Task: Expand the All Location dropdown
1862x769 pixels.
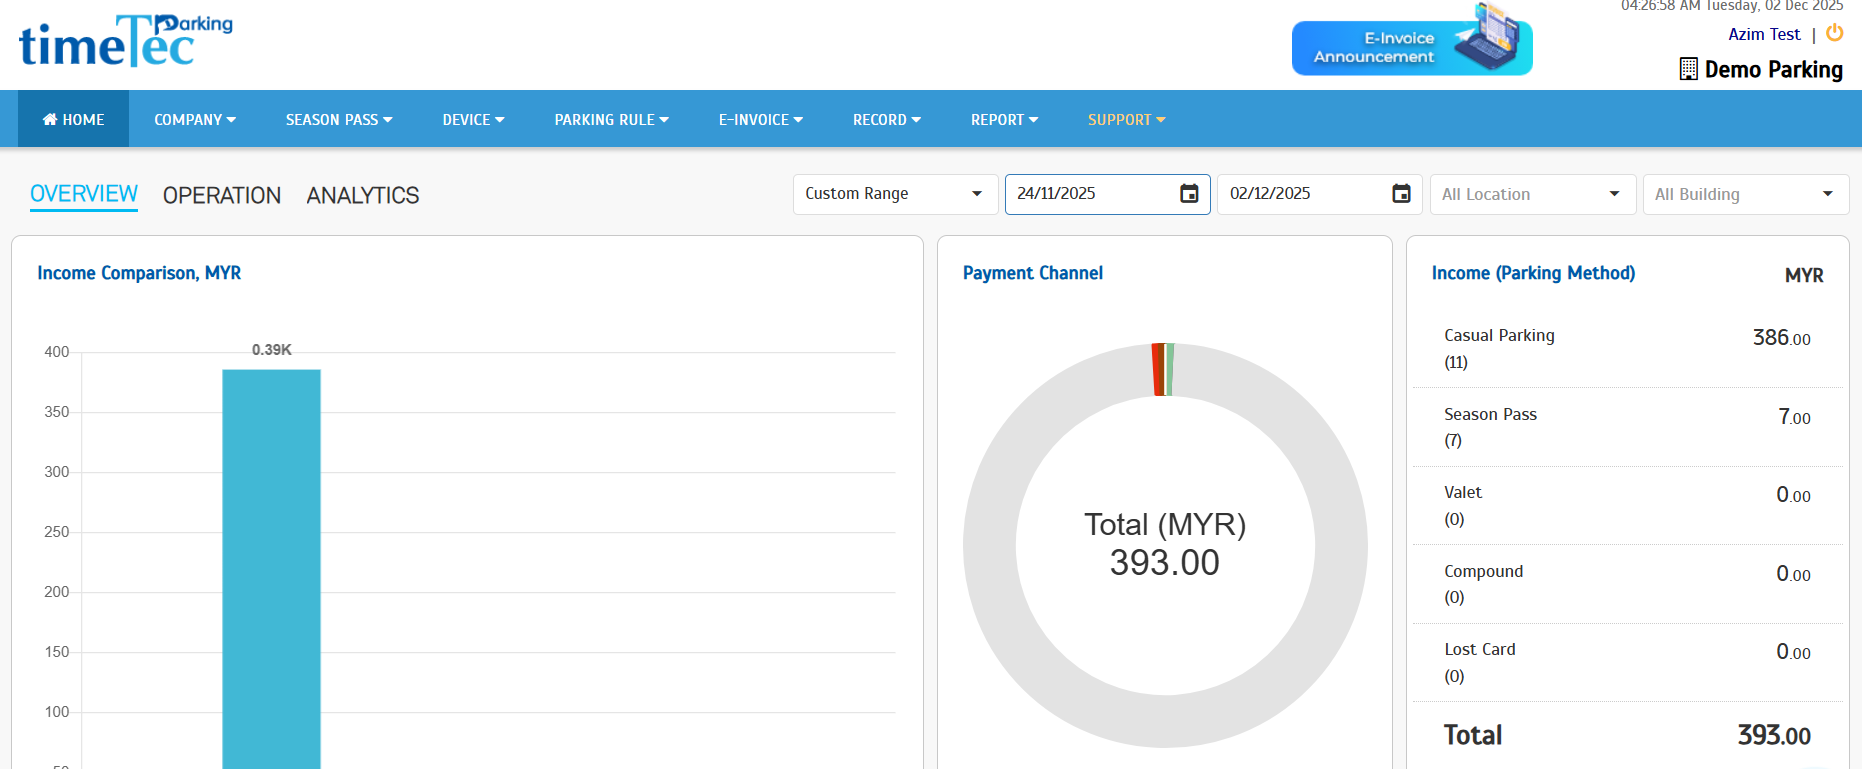Action: click(x=1531, y=194)
